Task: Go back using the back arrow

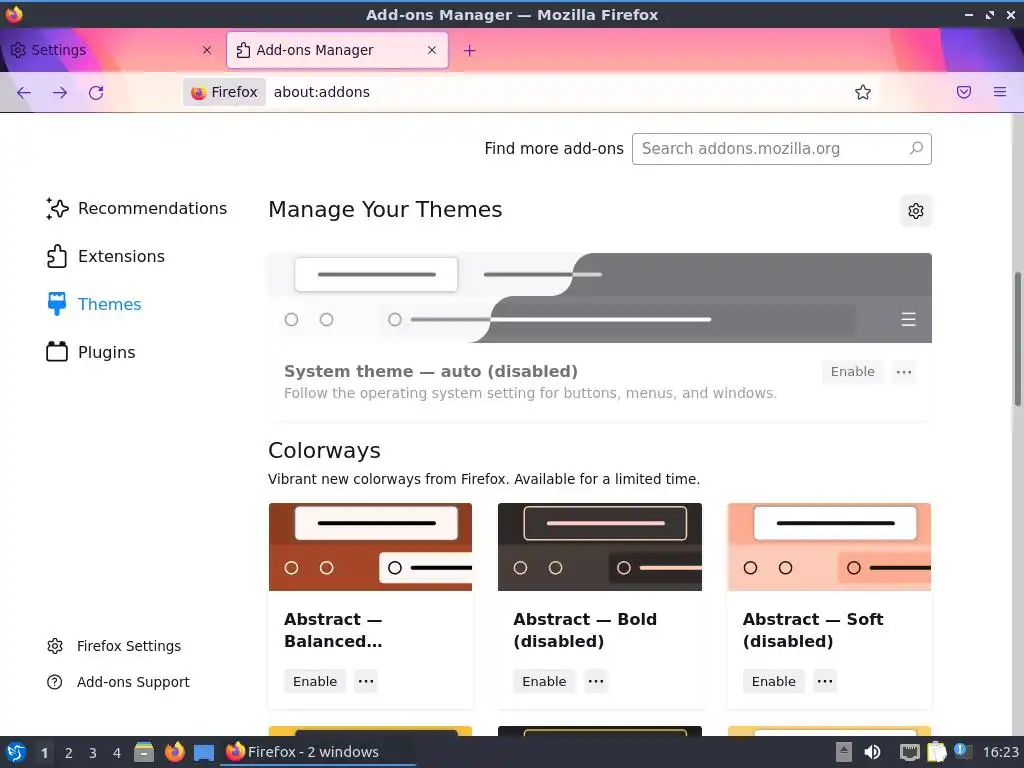Action: [x=24, y=92]
